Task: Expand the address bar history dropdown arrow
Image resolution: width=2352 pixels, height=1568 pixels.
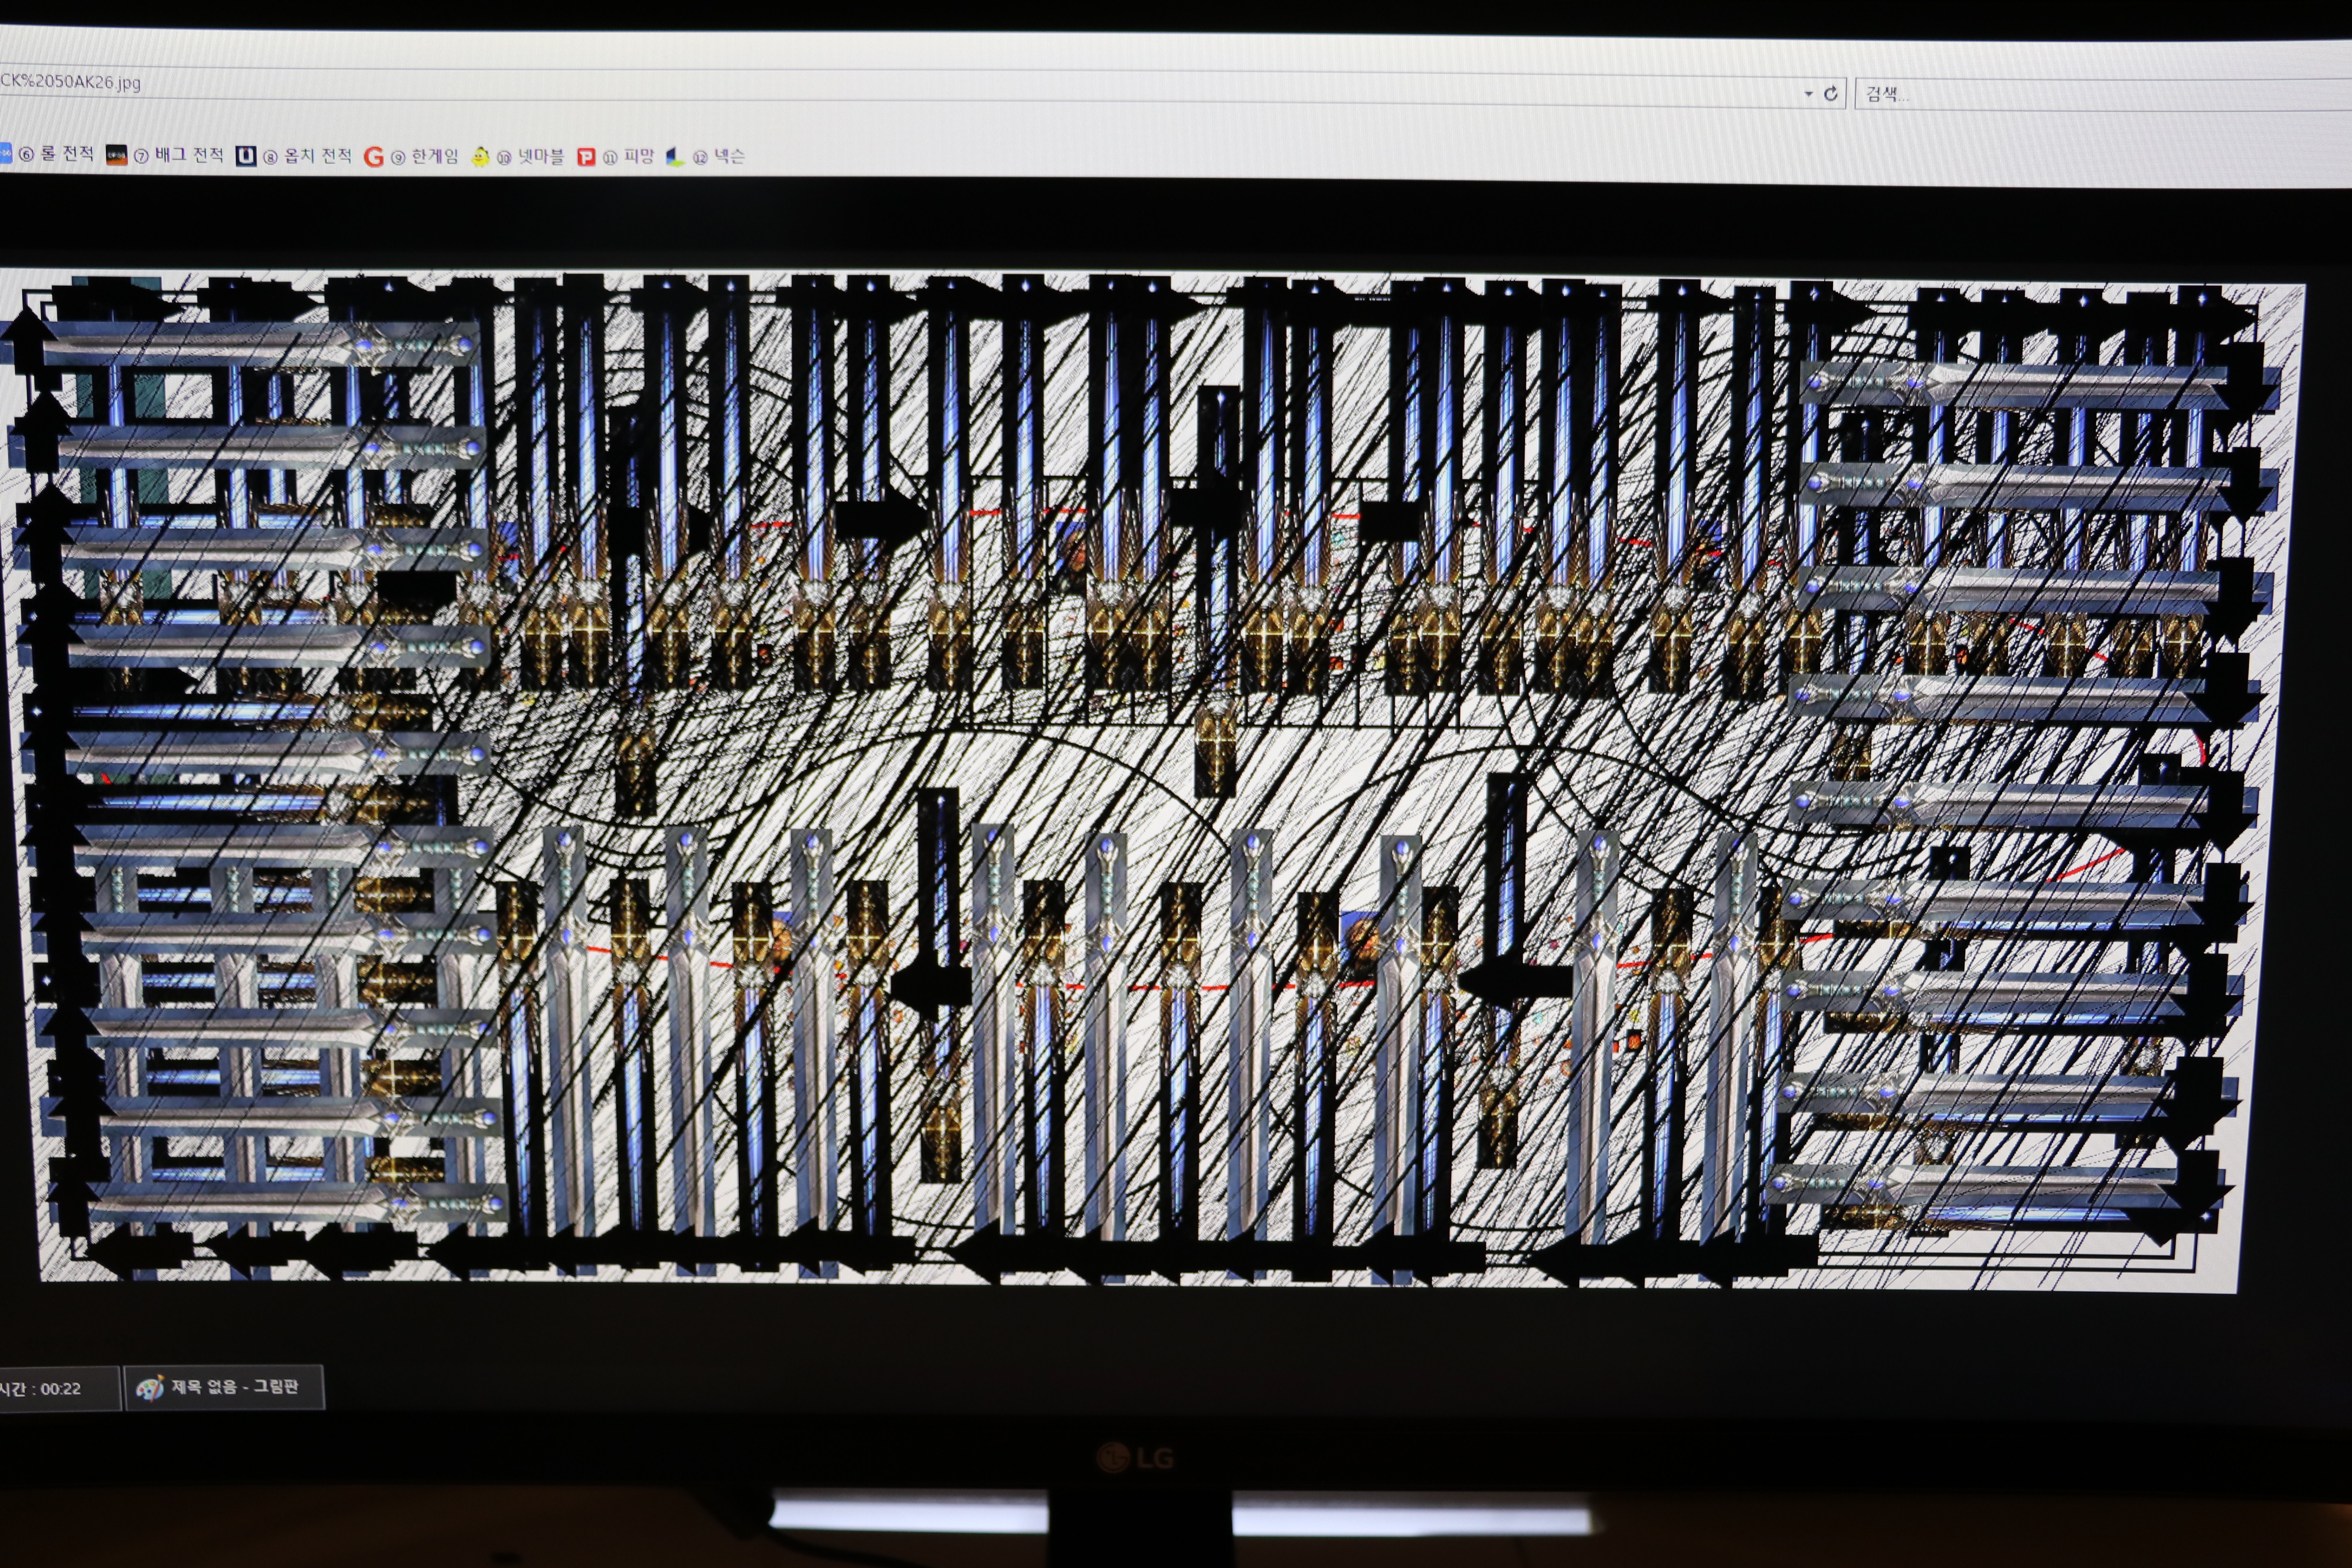Action: click(x=1808, y=94)
